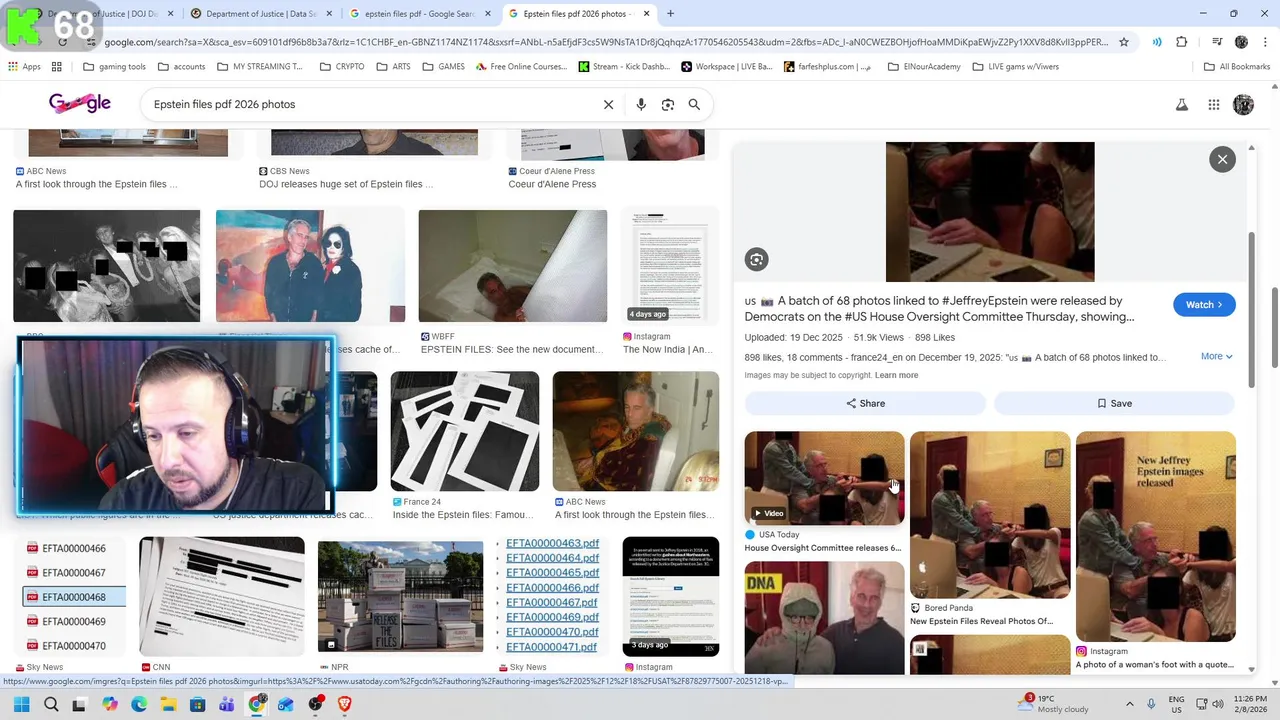Open Free Online Courses bookmark
This screenshot has height=720, width=1280.
pos(521,67)
